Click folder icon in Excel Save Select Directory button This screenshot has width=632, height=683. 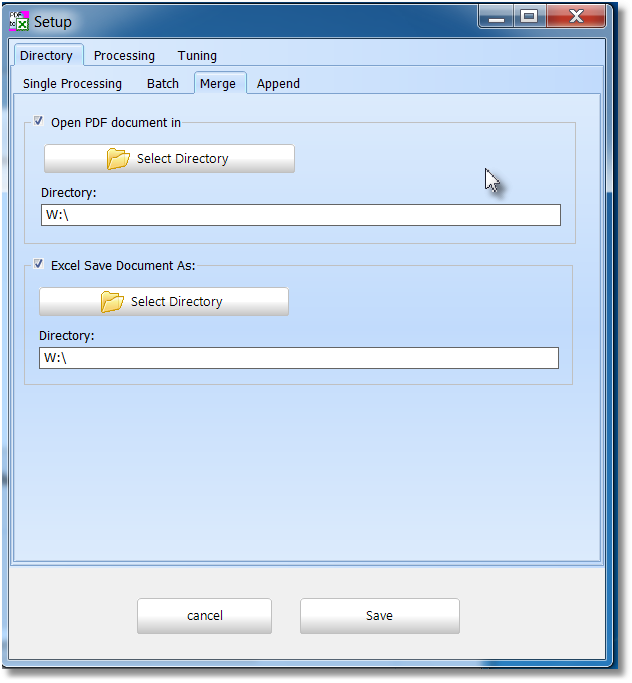pyautogui.click(x=112, y=302)
